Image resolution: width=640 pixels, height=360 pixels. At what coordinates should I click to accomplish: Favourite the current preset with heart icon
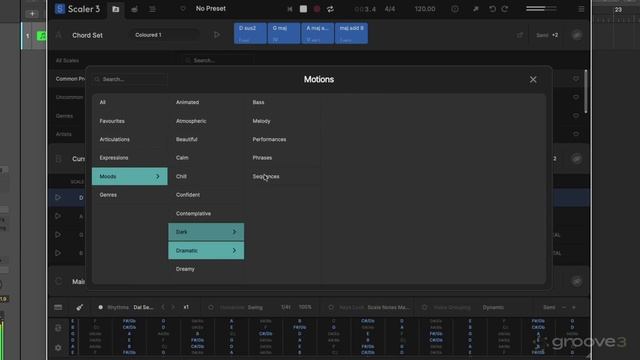click(x=183, y=9)
